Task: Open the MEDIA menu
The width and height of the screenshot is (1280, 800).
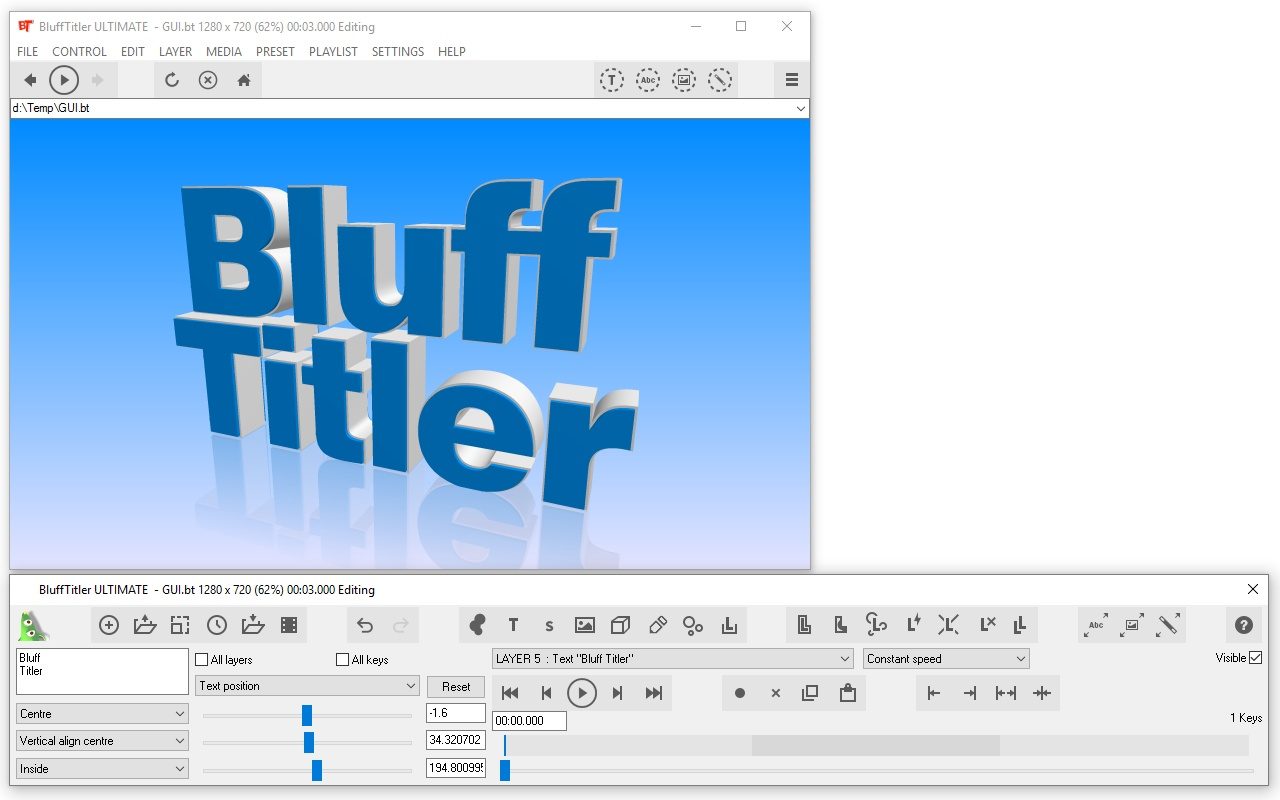Action: (x=224, y=51)
